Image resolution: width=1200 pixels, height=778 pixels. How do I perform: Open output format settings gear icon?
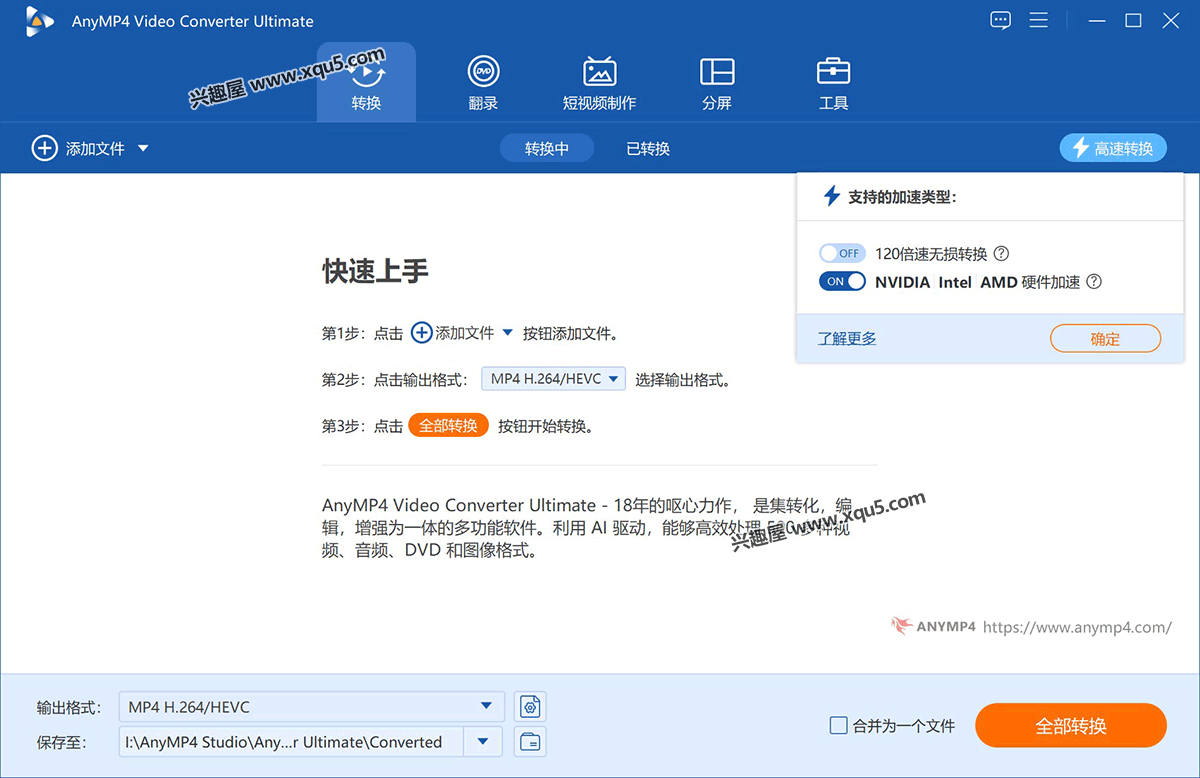pos(530,707)
